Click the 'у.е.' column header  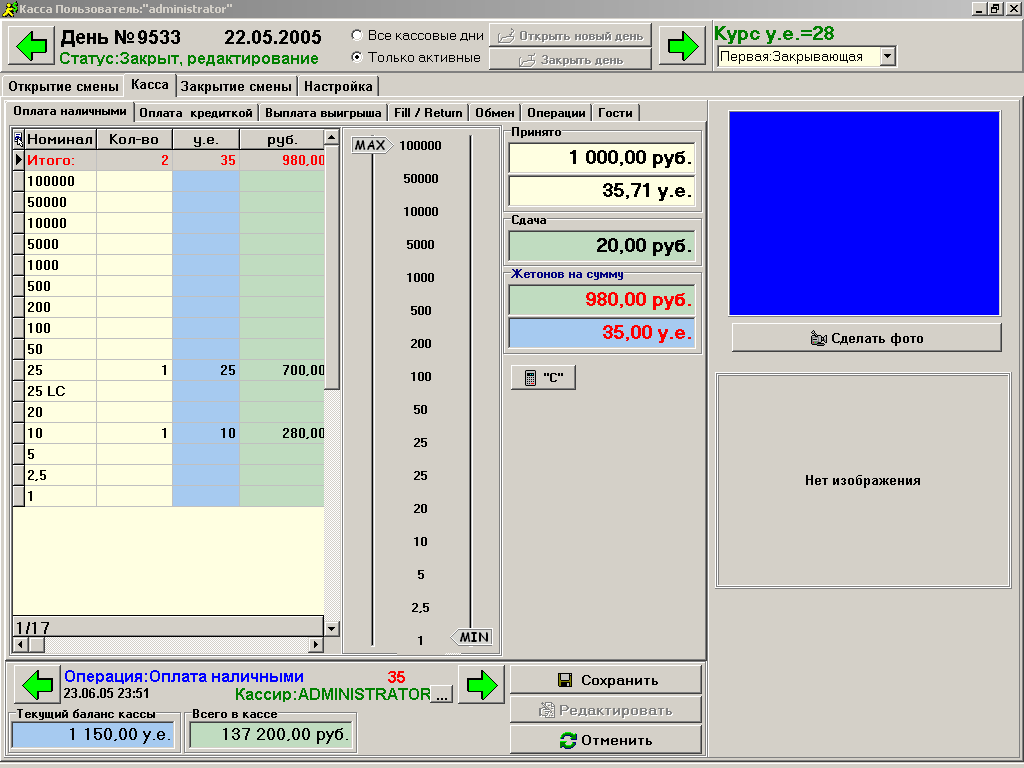tap(206, 139)
